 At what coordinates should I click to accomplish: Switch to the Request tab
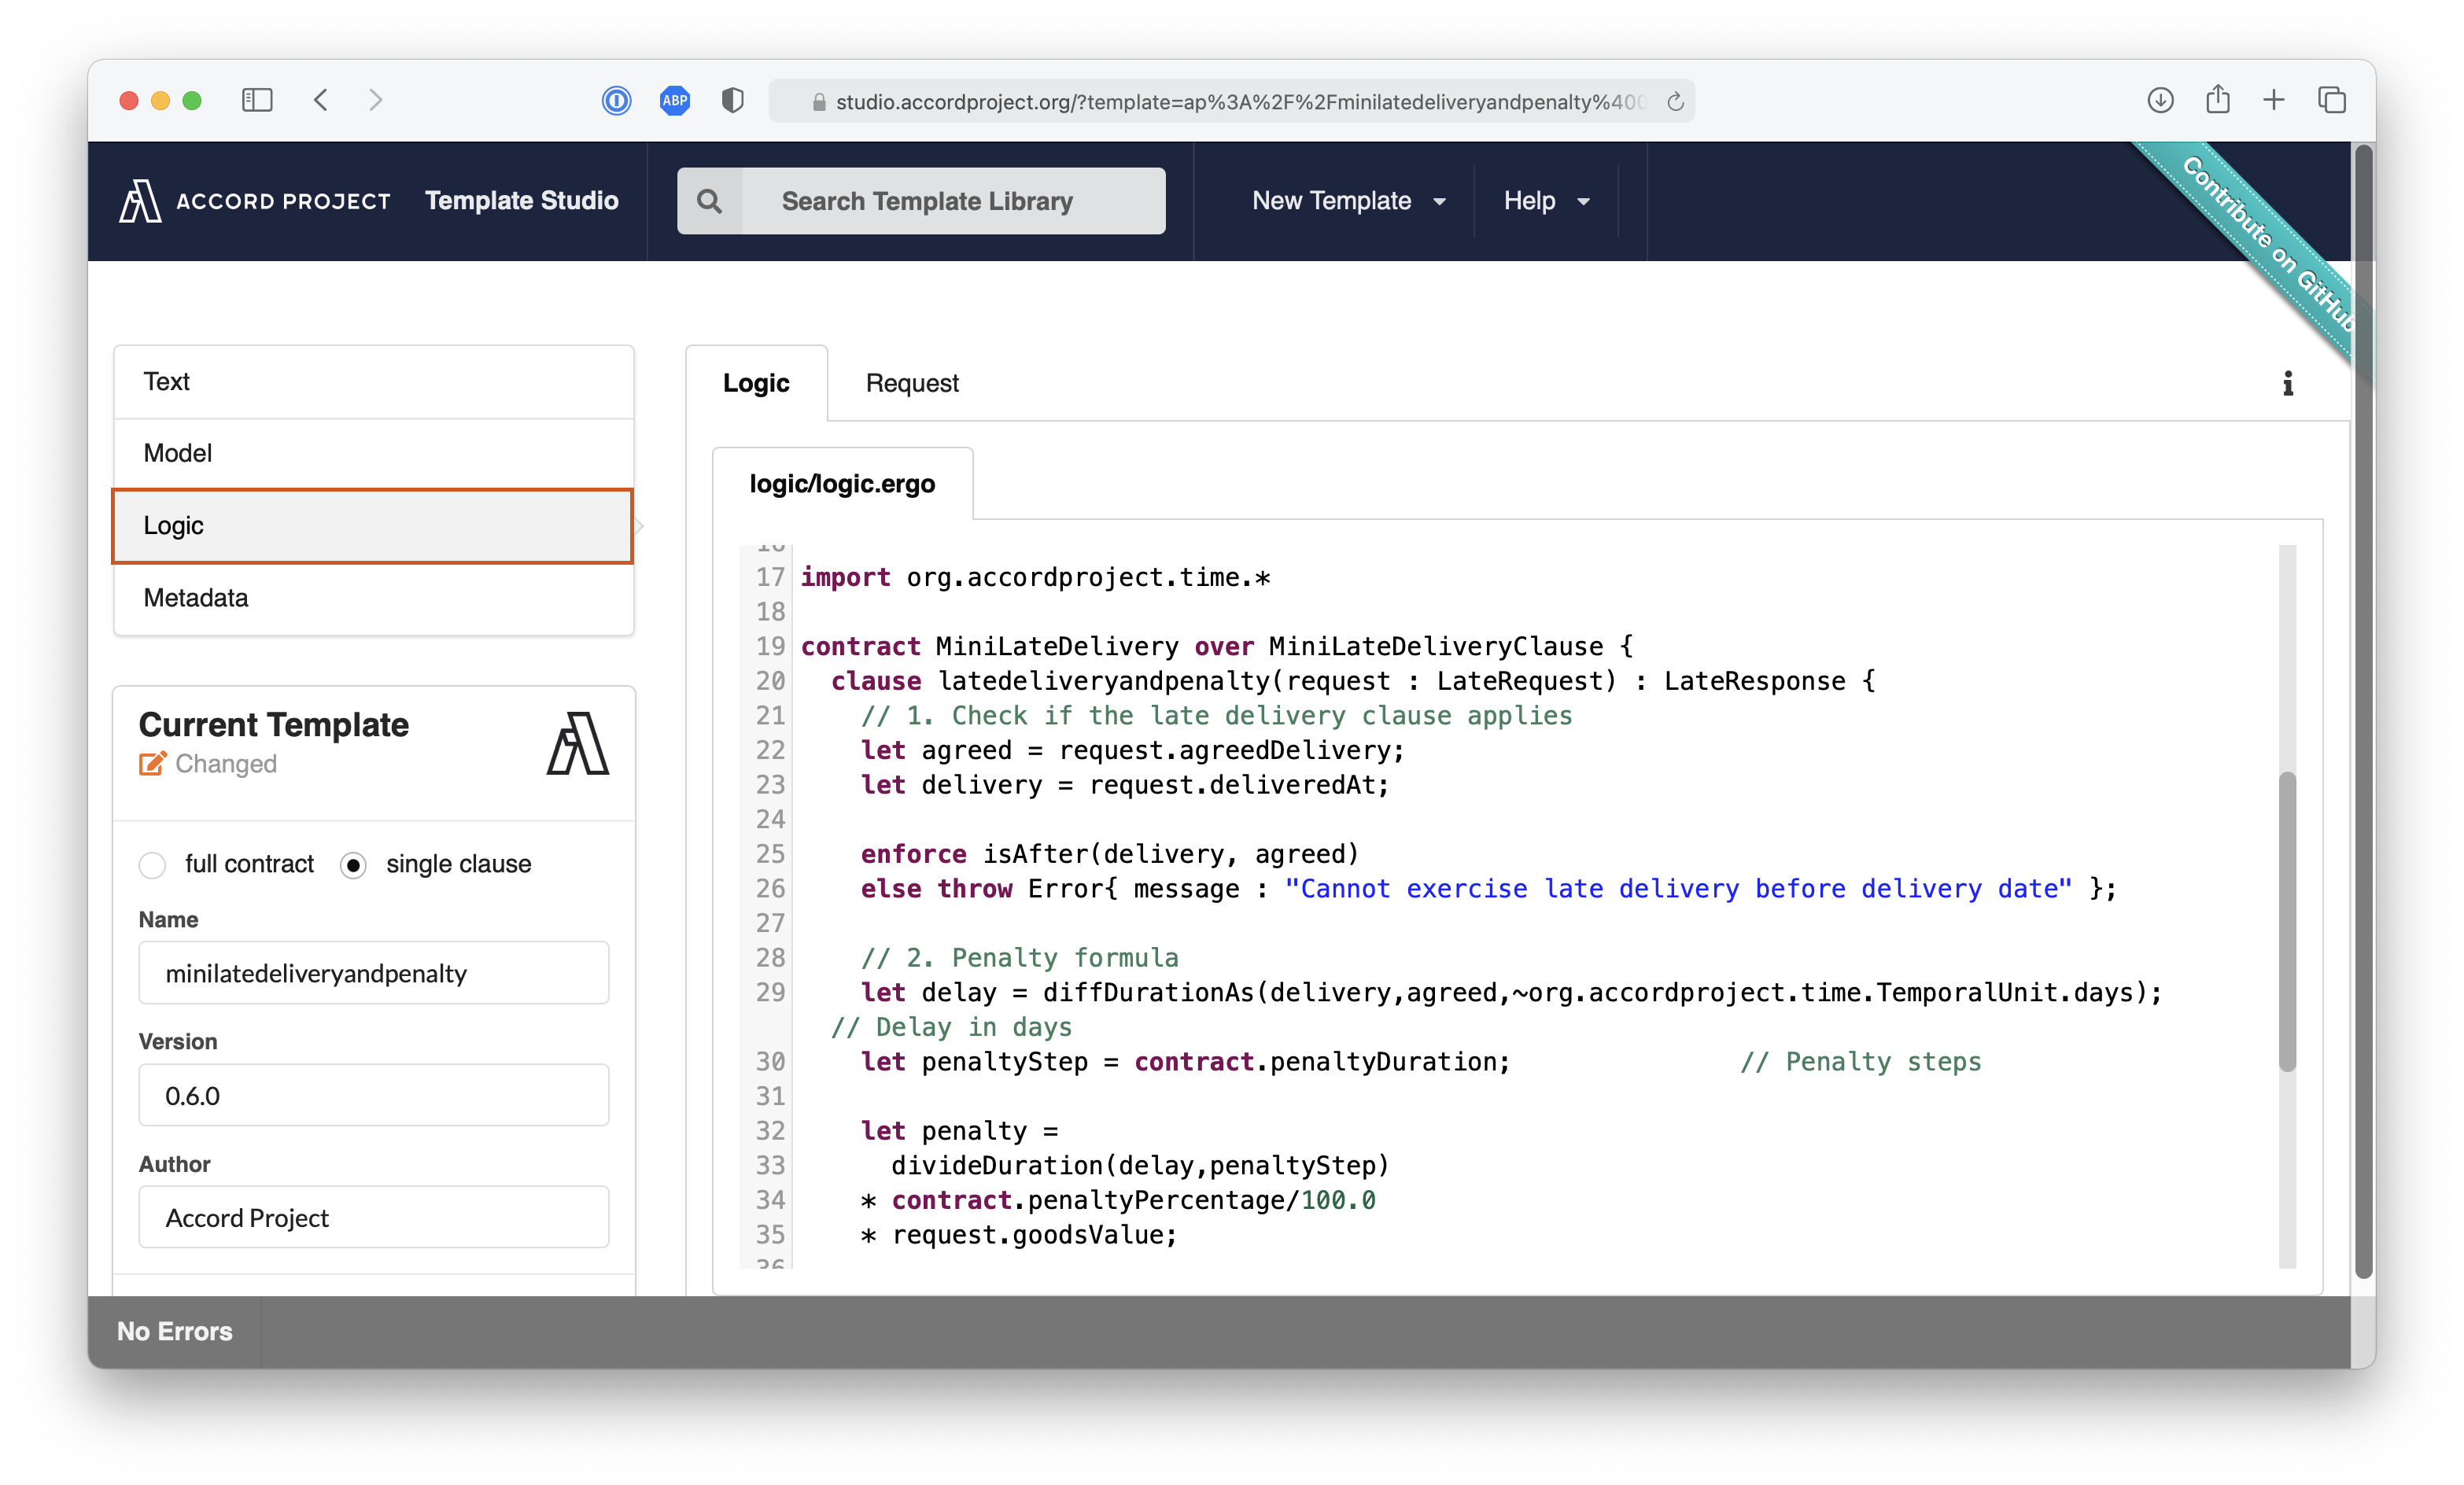[x=911, y=384]
